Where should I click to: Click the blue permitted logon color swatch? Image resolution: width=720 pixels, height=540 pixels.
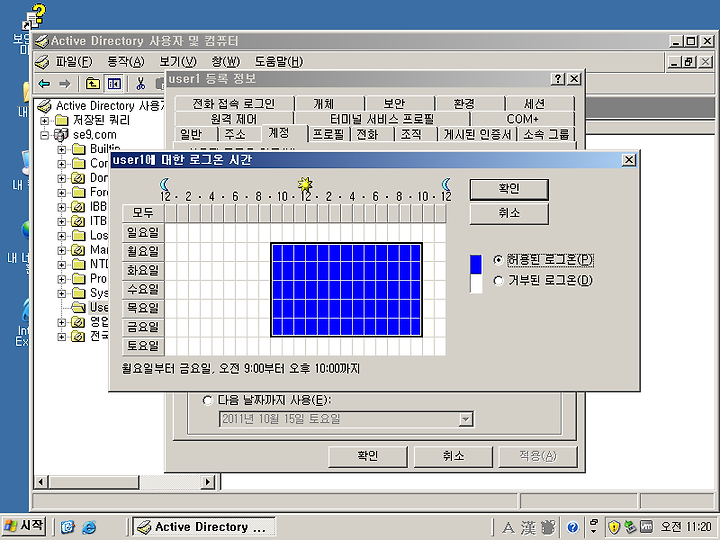click(476, 264)
